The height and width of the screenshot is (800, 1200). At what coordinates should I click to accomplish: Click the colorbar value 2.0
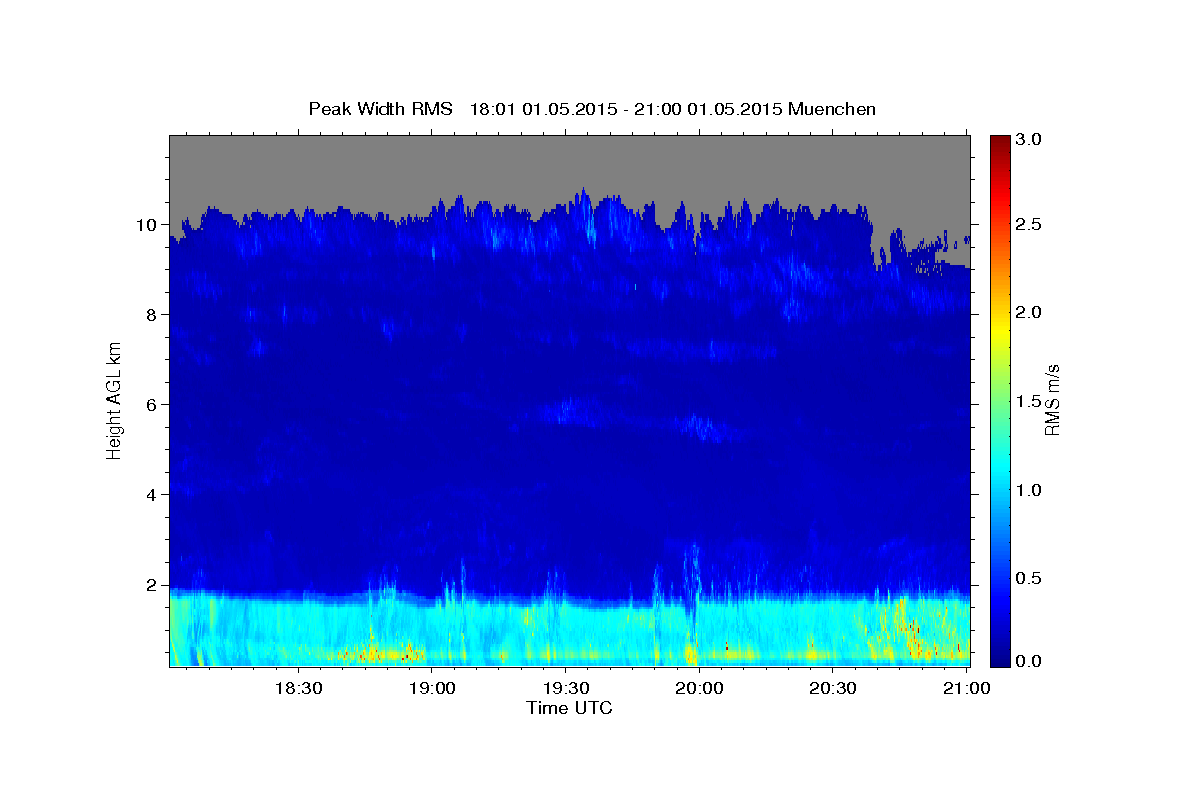click(x=1031, y=312)
